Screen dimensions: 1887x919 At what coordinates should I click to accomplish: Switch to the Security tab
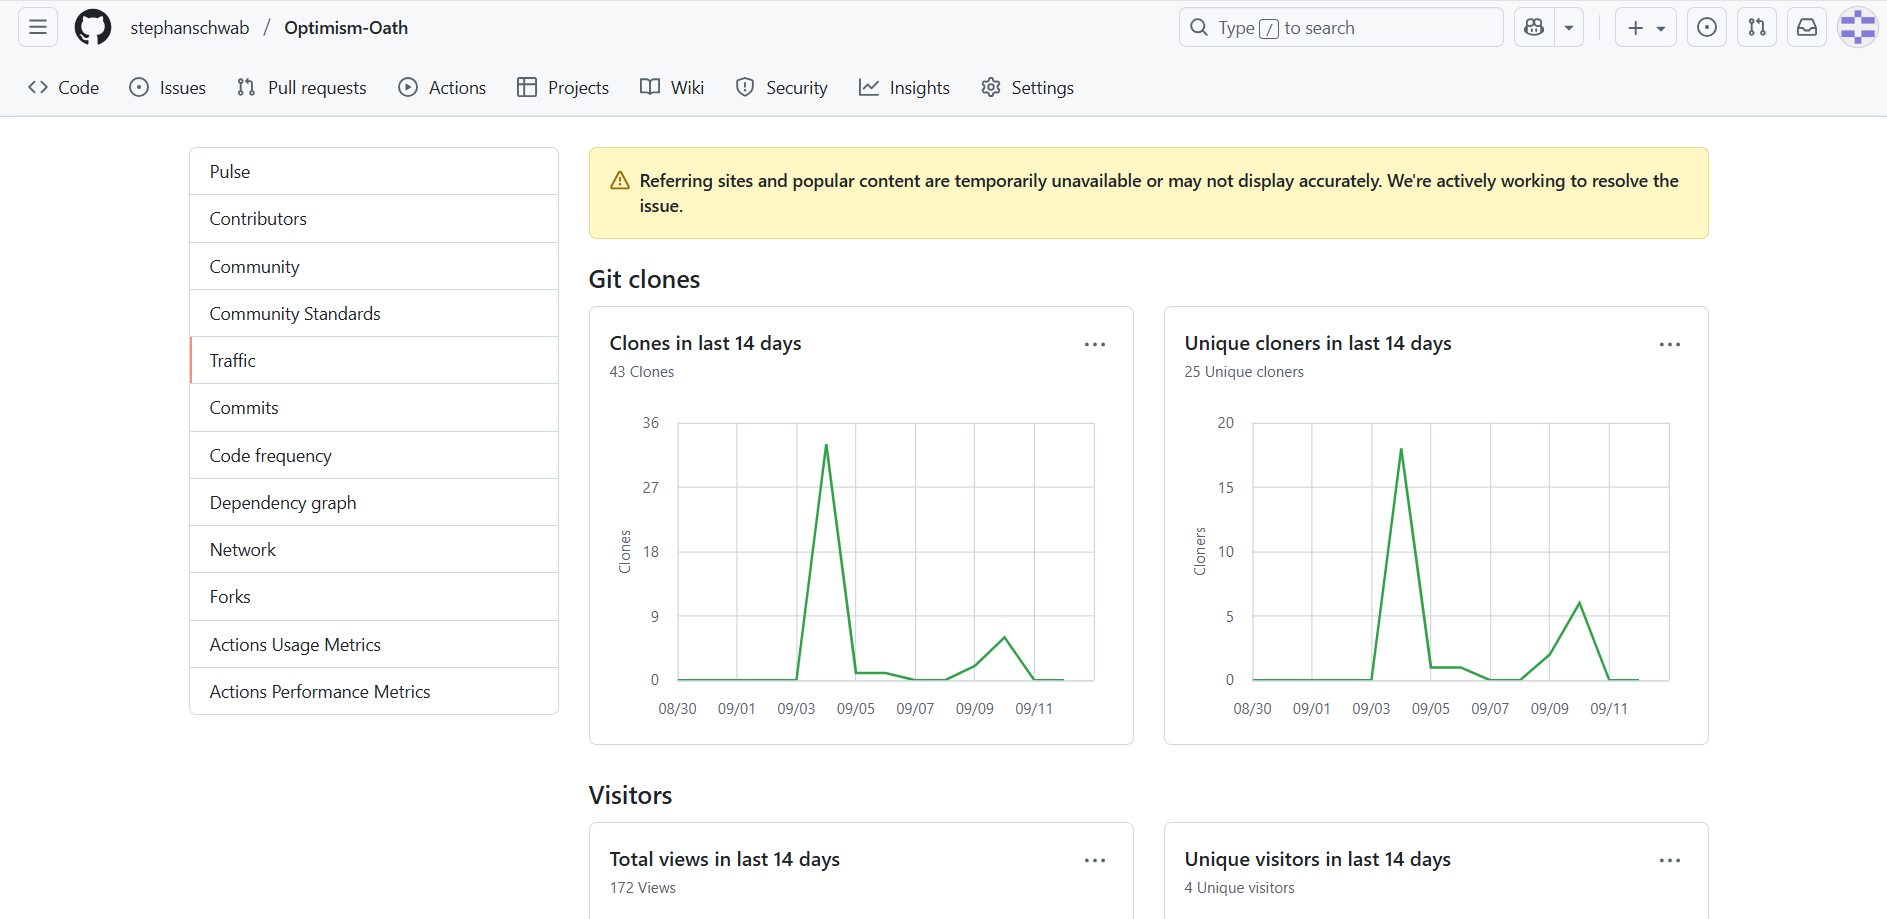(x=781, y=88)
